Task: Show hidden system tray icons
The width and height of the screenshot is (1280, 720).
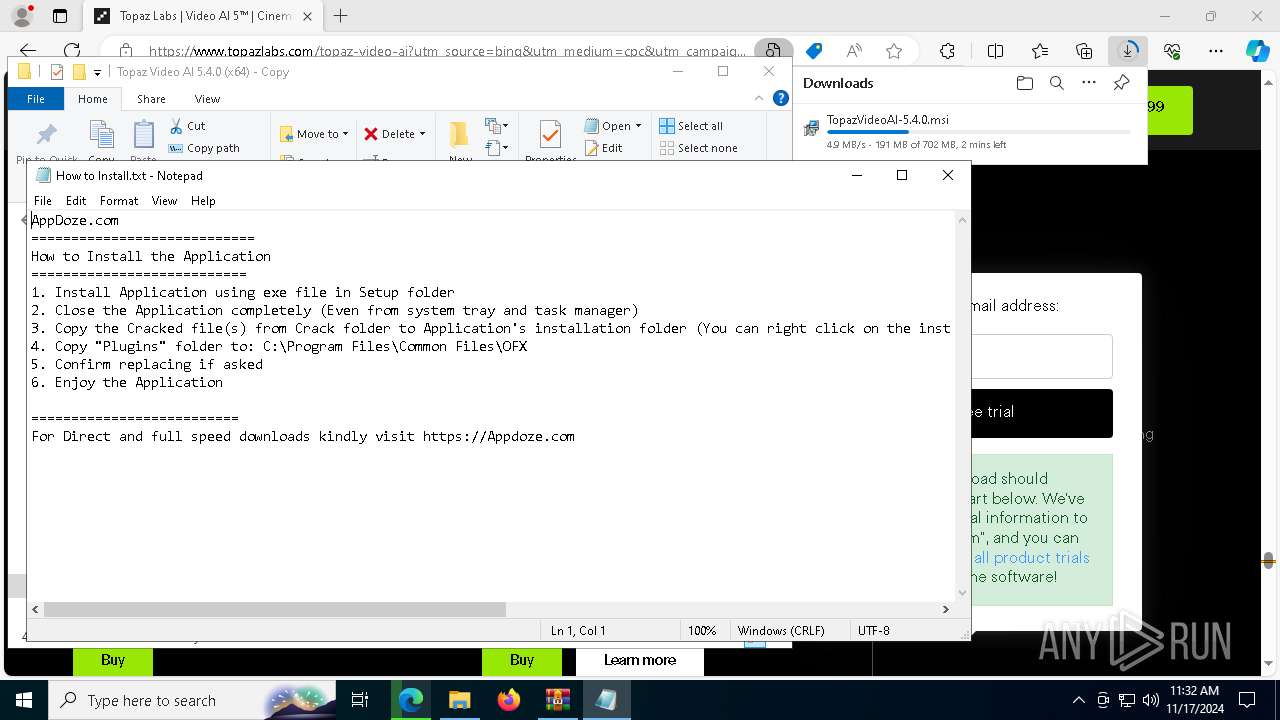Action: click(x=1078, y=700)
